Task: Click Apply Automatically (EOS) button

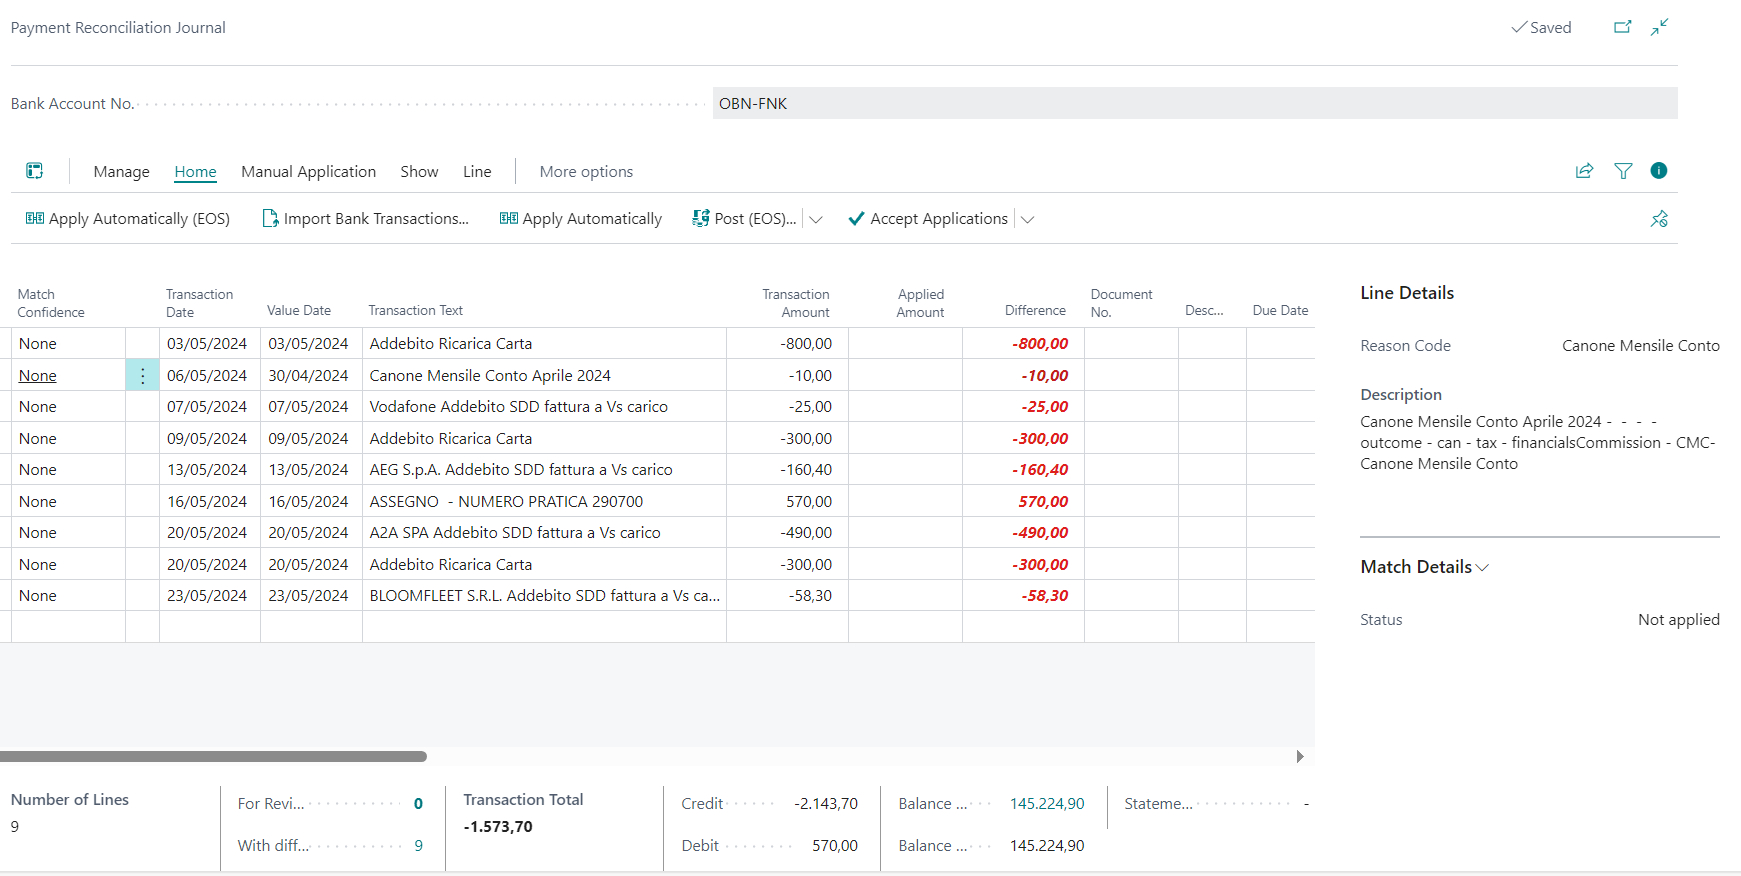Action: [127, 219]
